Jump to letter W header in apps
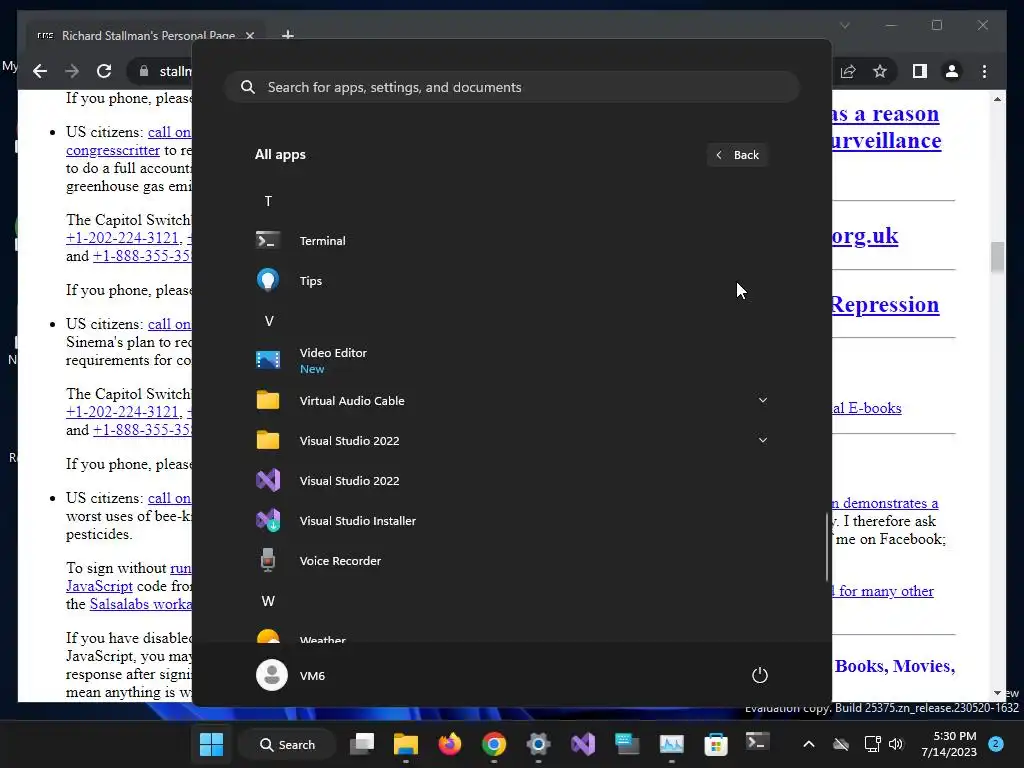The width and height of the screenshot is (1024, 768). 268,601
